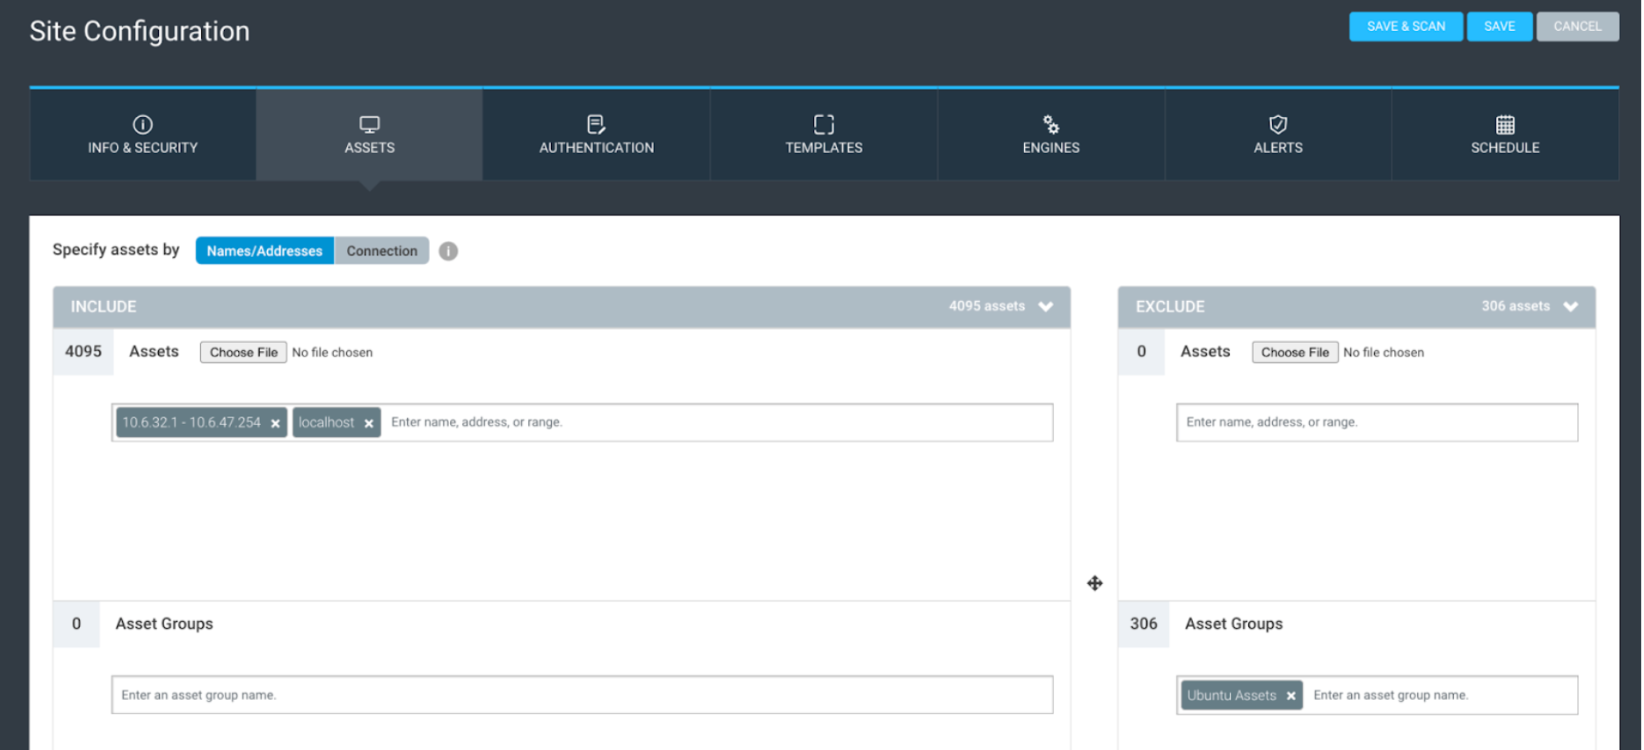This screenshot has width=1644, height=750.
Task: Click the Engines gears icon
Action: pos(1051,124)
